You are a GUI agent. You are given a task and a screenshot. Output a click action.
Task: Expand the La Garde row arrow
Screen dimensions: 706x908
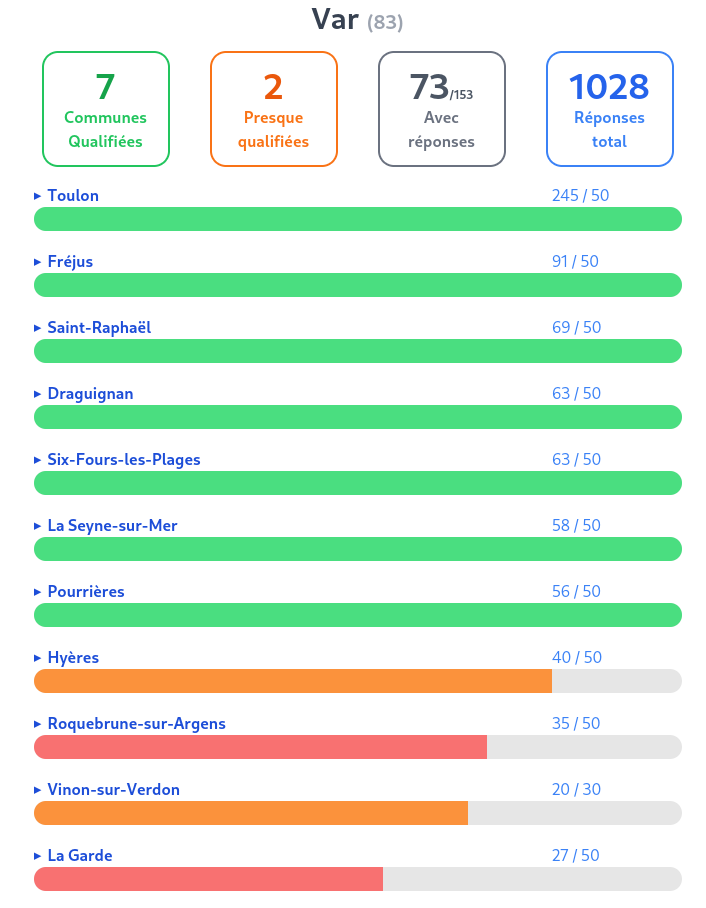(38, 856)
